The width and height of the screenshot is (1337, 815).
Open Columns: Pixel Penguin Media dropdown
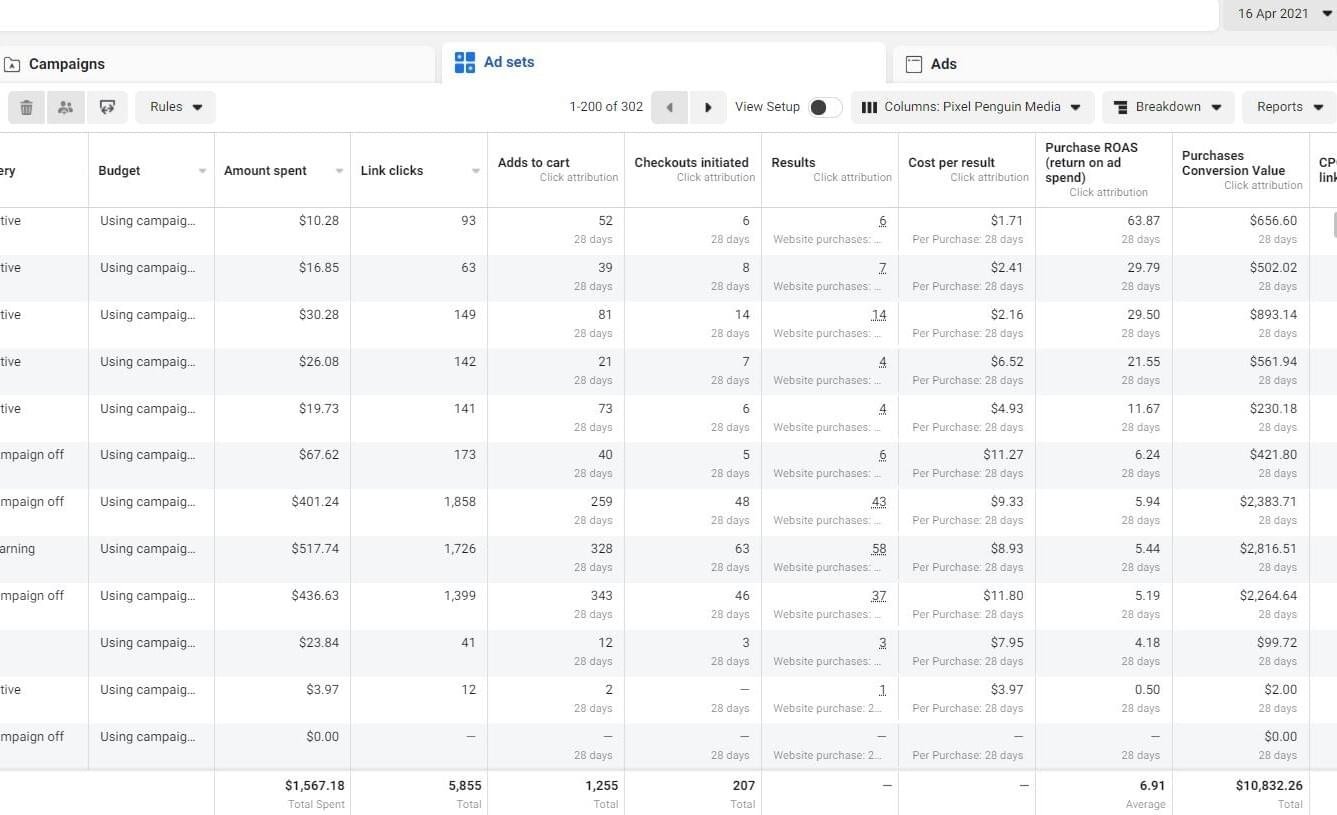click(x=970, y=107)
